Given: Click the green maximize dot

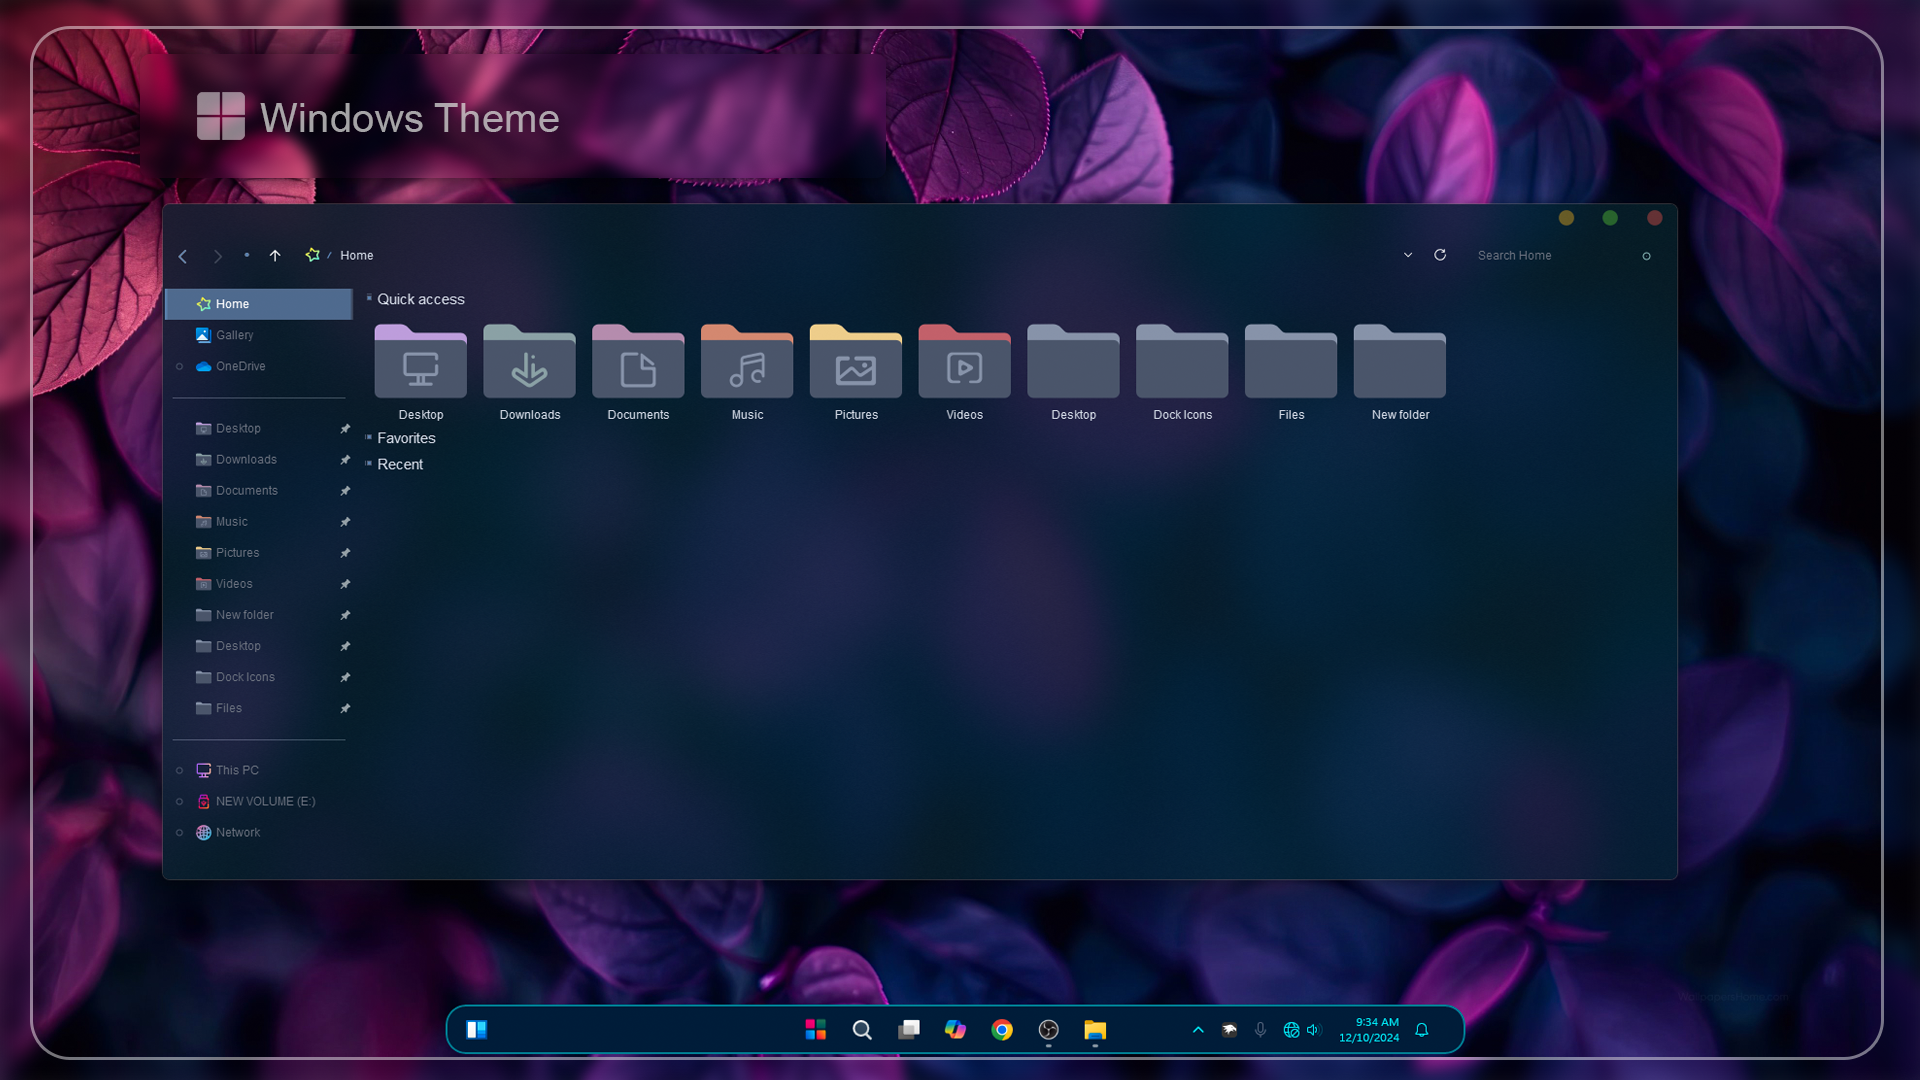Looking at the screenshot, I should coord(1610,218).
